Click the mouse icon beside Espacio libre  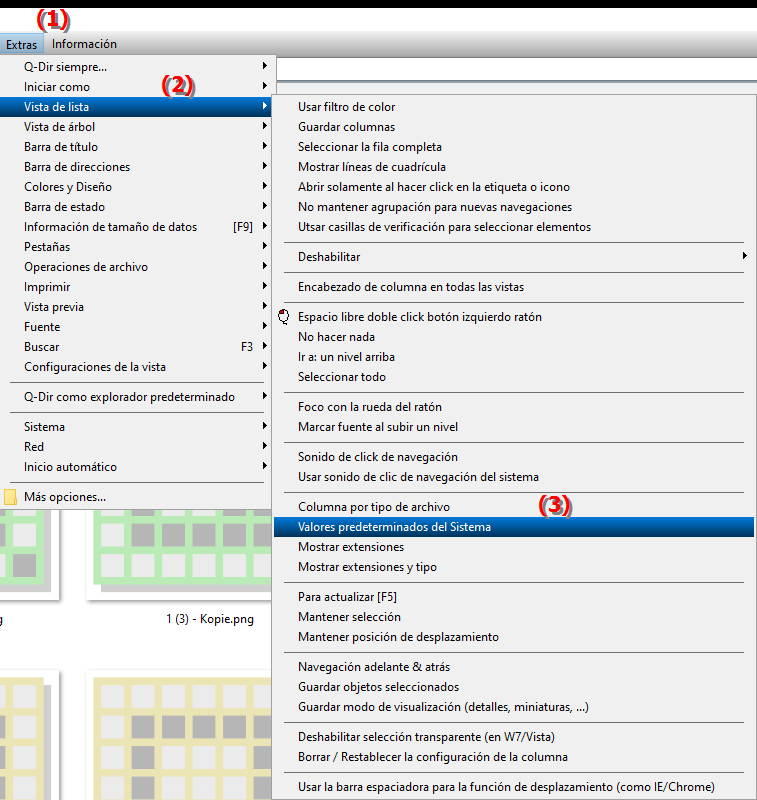[x=283, y=317]
